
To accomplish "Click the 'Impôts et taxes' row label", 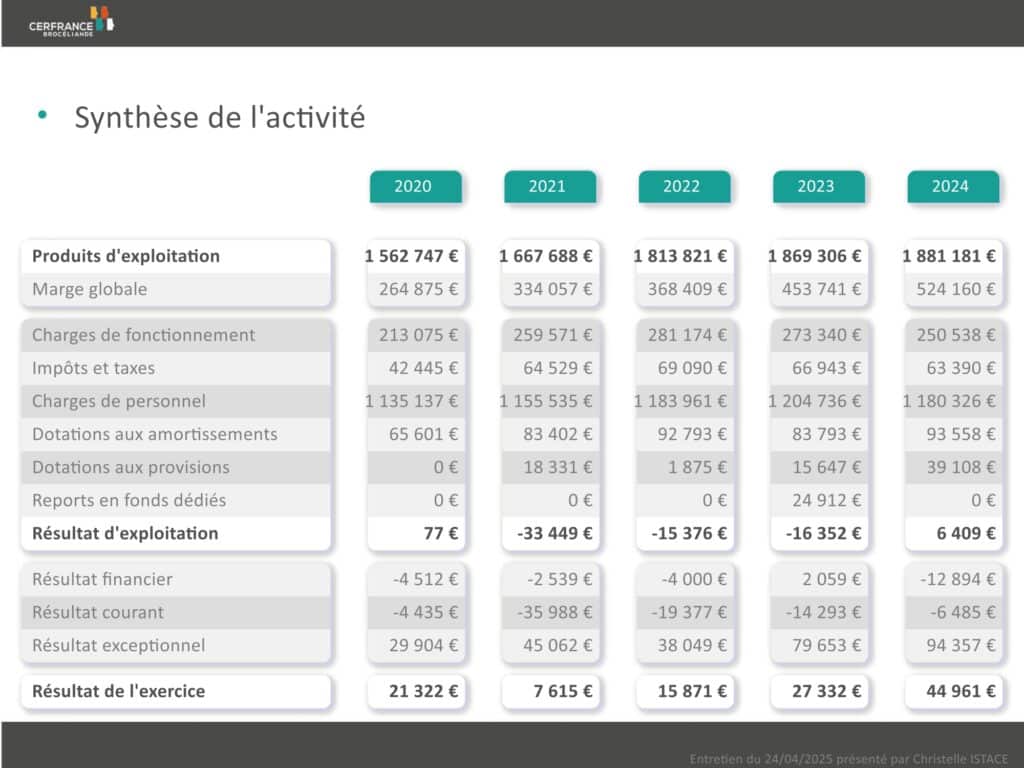I will pos(93,368).
